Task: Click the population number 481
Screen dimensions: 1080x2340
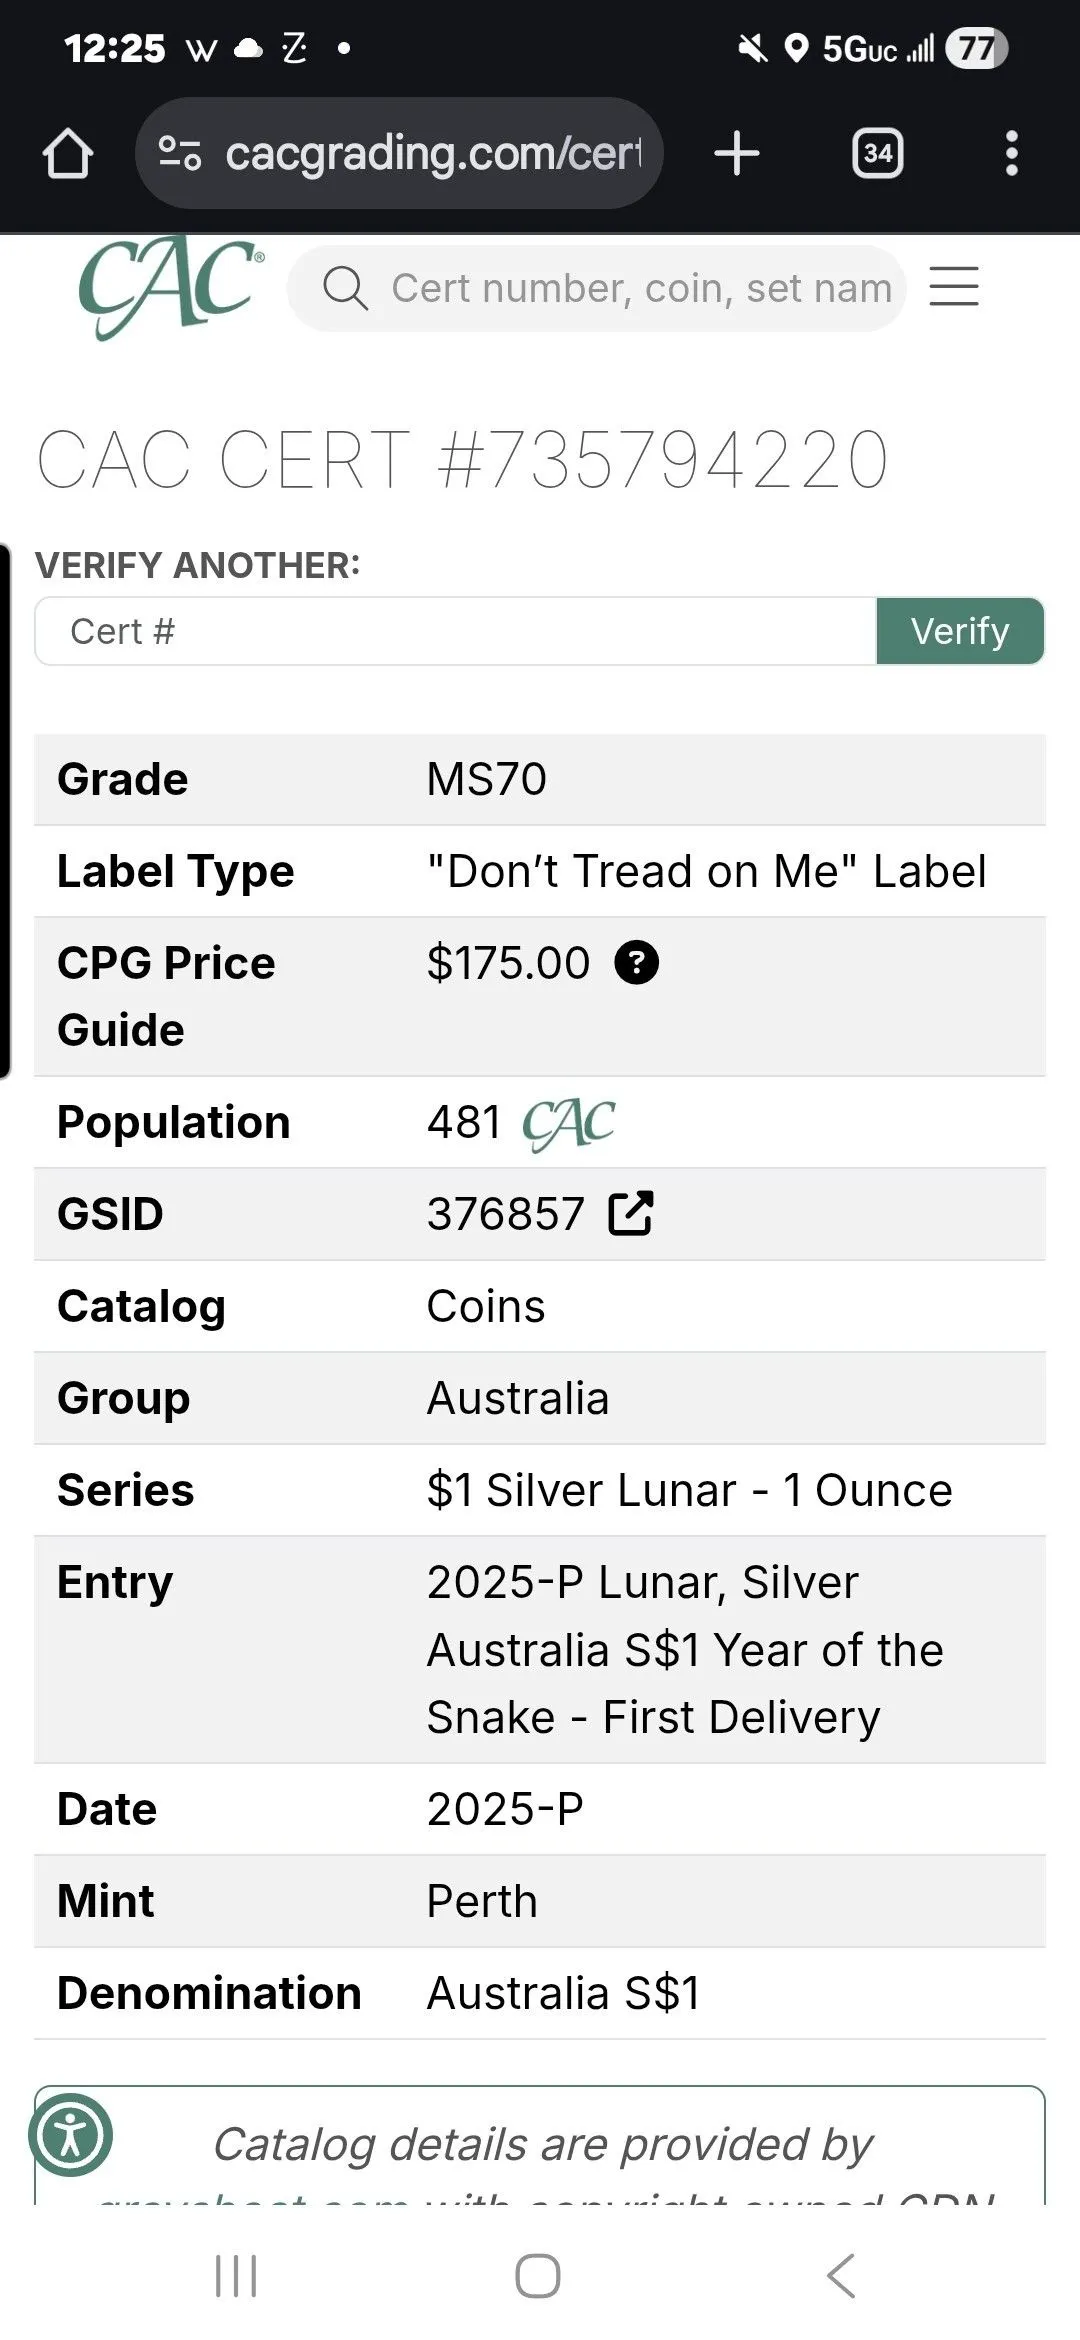Action: coord(464,1122)
